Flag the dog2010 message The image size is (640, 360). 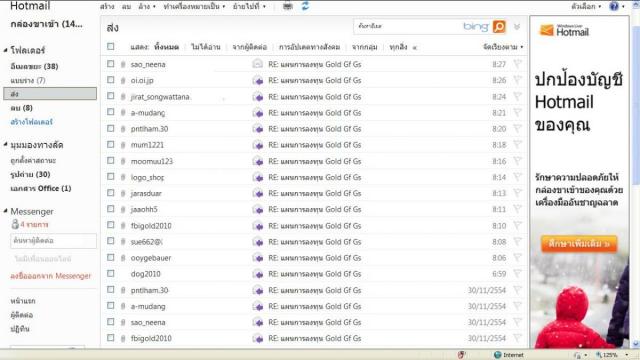[x=517, y=273]
